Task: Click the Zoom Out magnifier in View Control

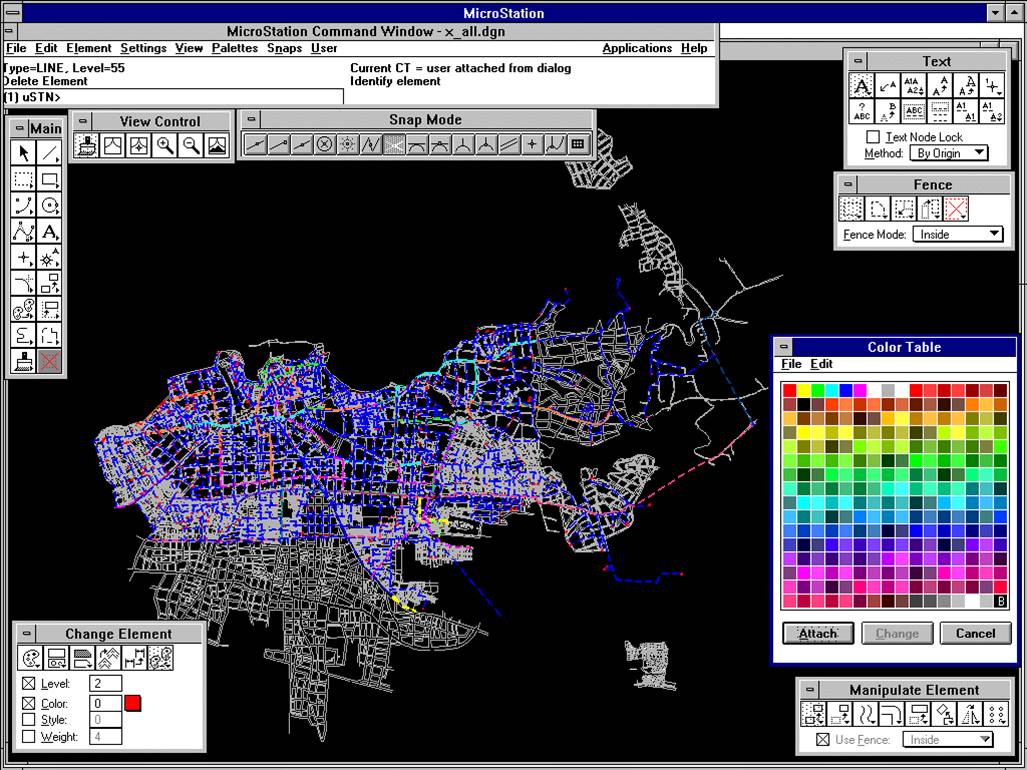Action: pyautogui.click(x=191, y=145)
